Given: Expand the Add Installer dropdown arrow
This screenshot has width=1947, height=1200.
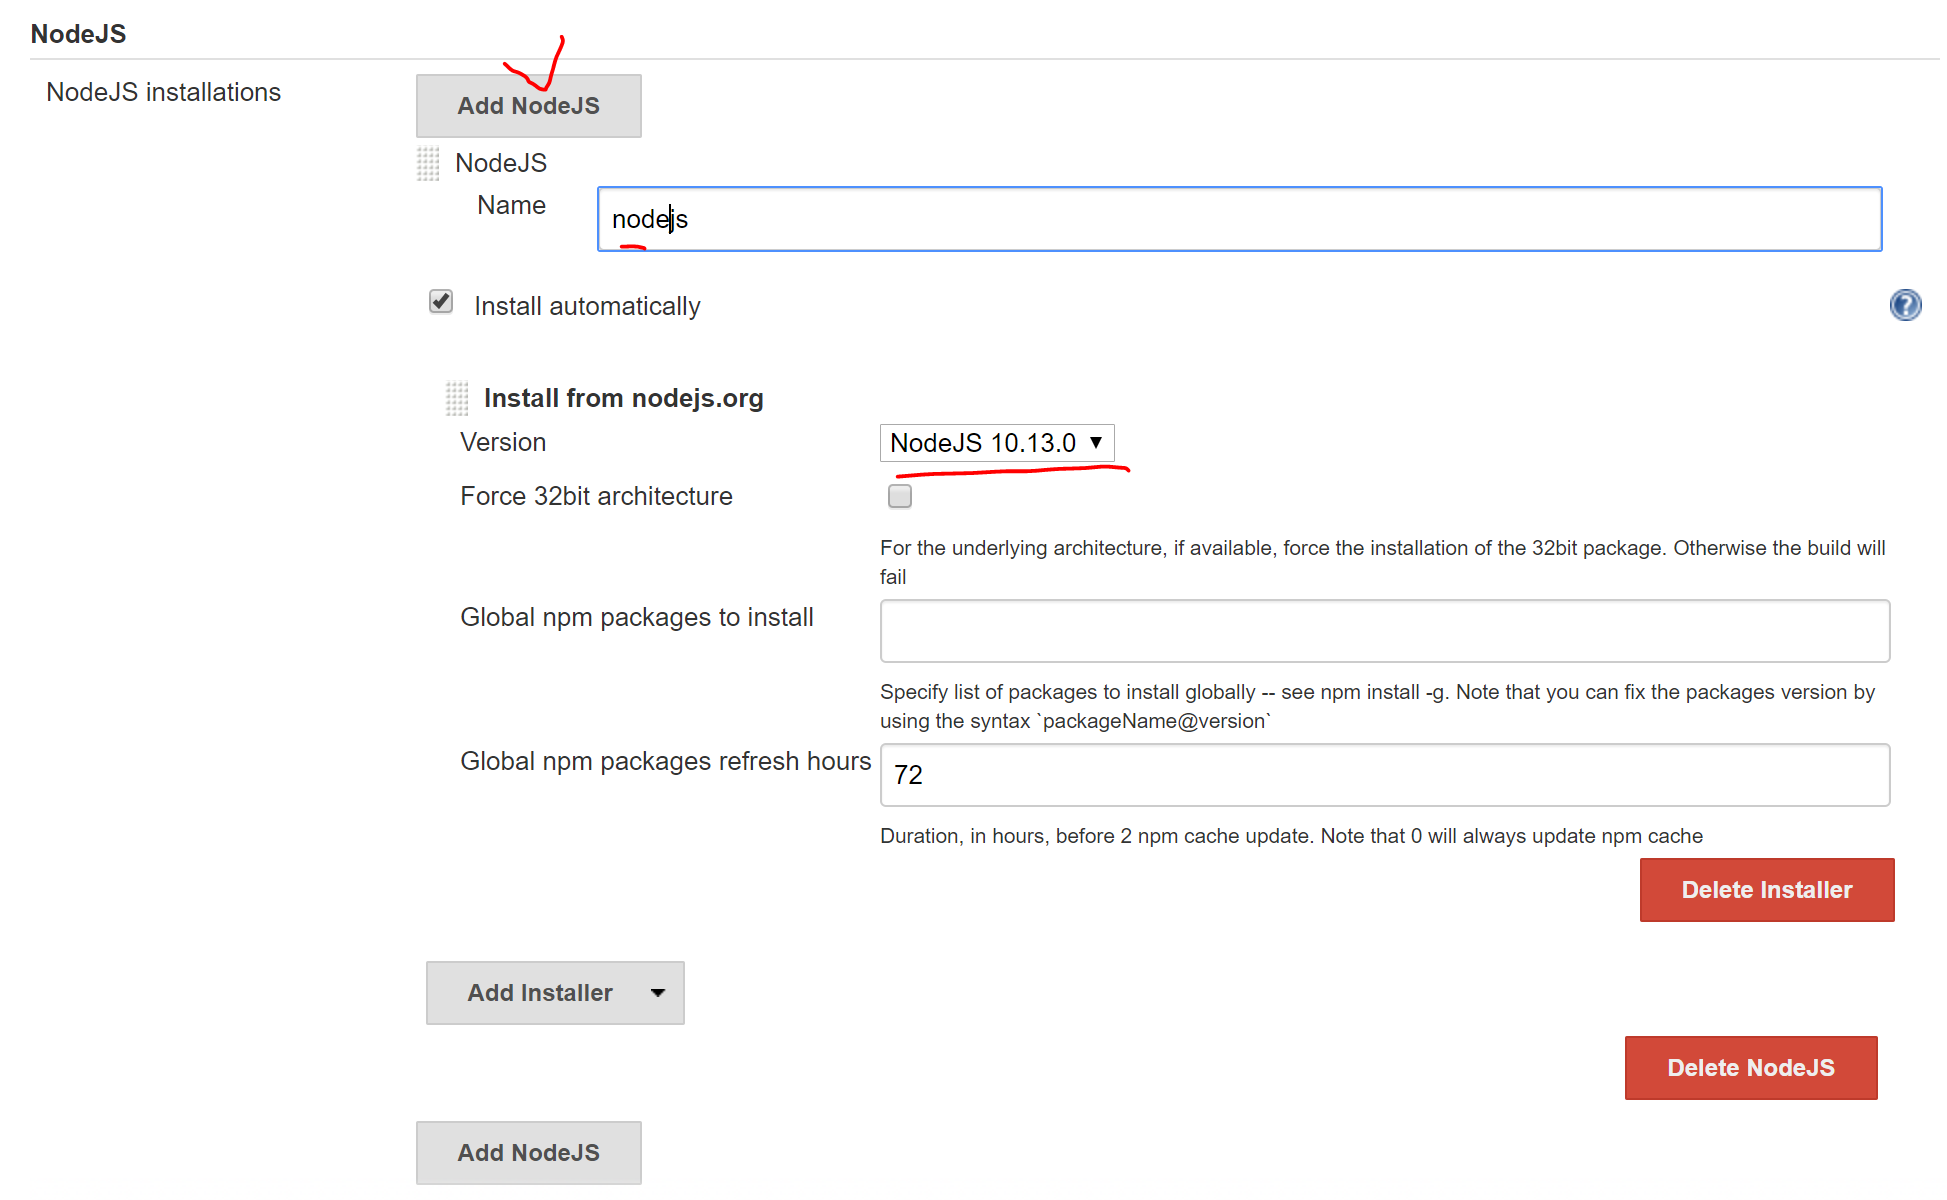Looking at the screenshot, I should 658,993.
